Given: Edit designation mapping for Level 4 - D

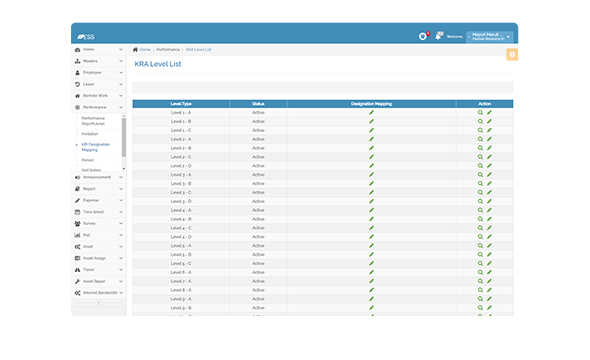Looking at the screenshot, I should coord(371,237).
